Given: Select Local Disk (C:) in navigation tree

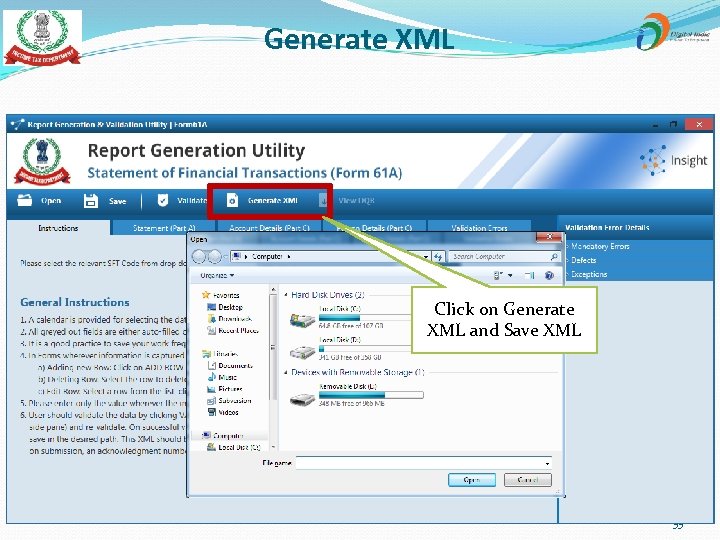Looking at the screenshot, I should point(234,447).
